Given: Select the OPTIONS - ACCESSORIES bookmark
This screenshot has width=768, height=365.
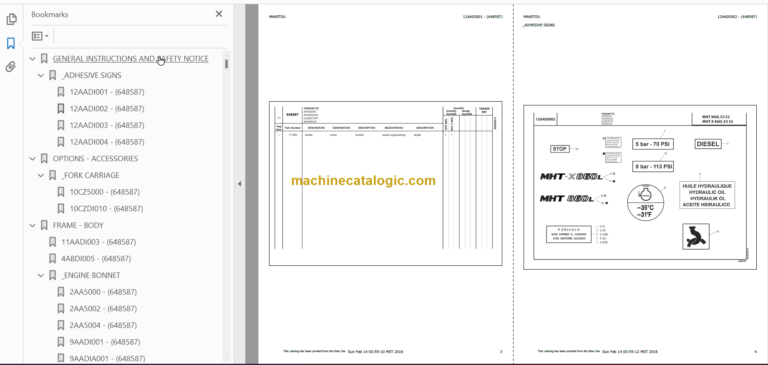Looking at the screenshot, I should [95, 159].
